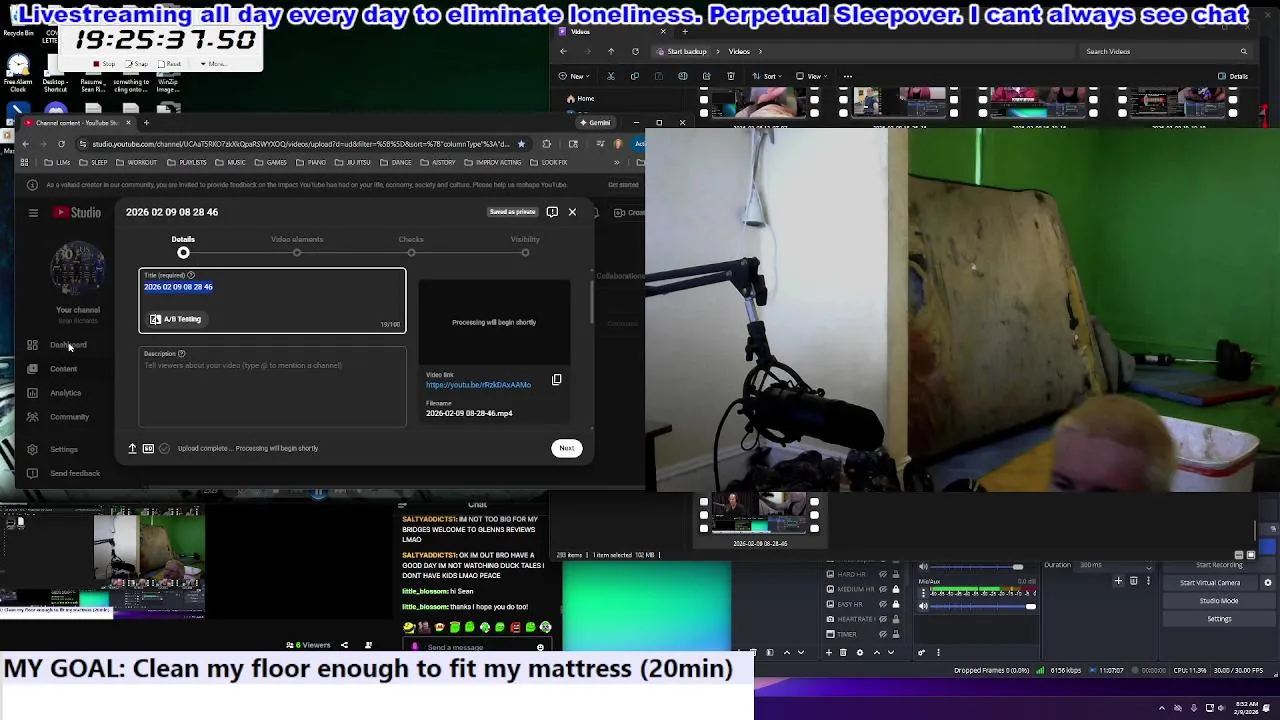
Task: Open the virtual camera settings gear in OBS
Action: coord(1267,582)
